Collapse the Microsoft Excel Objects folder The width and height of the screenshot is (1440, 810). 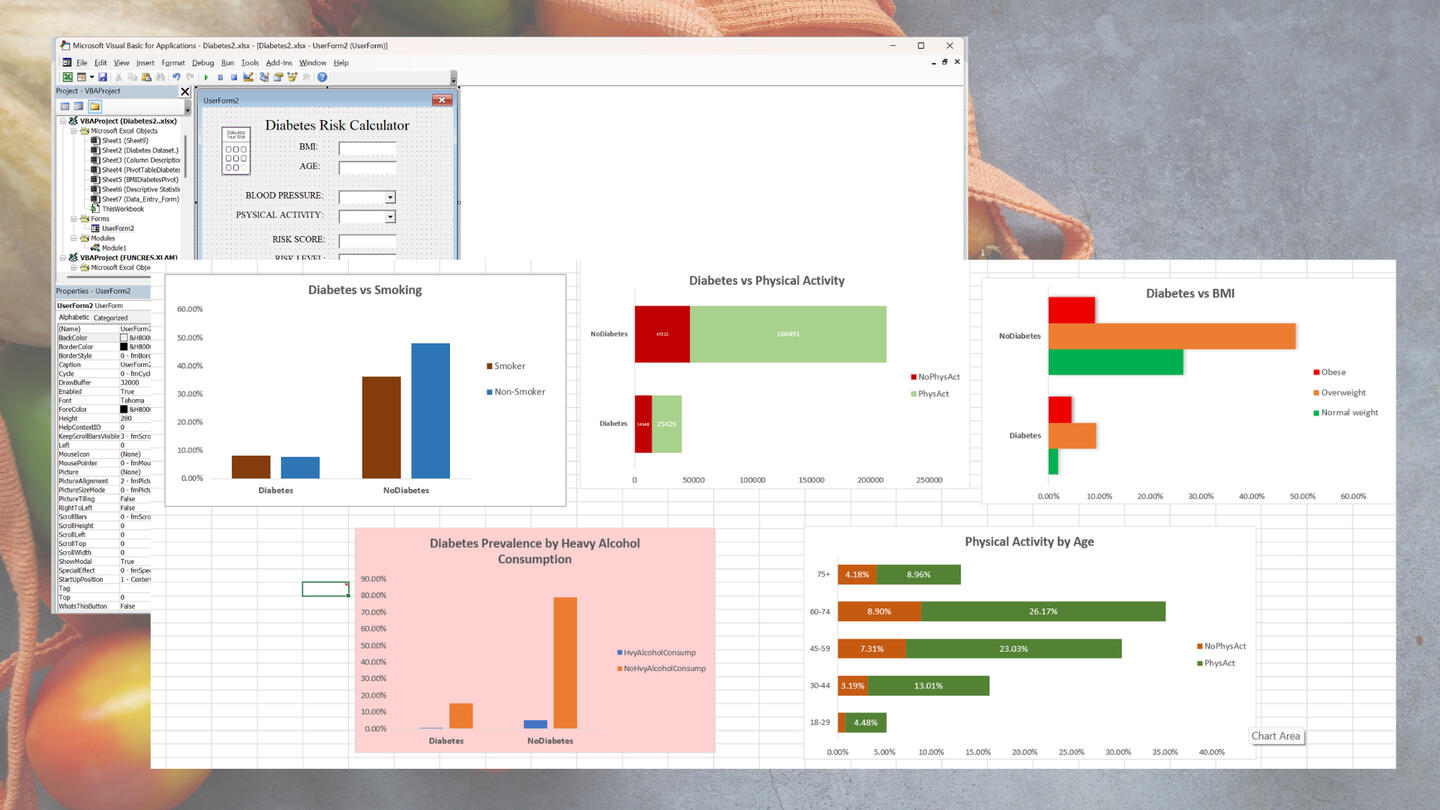coord(72,131)
